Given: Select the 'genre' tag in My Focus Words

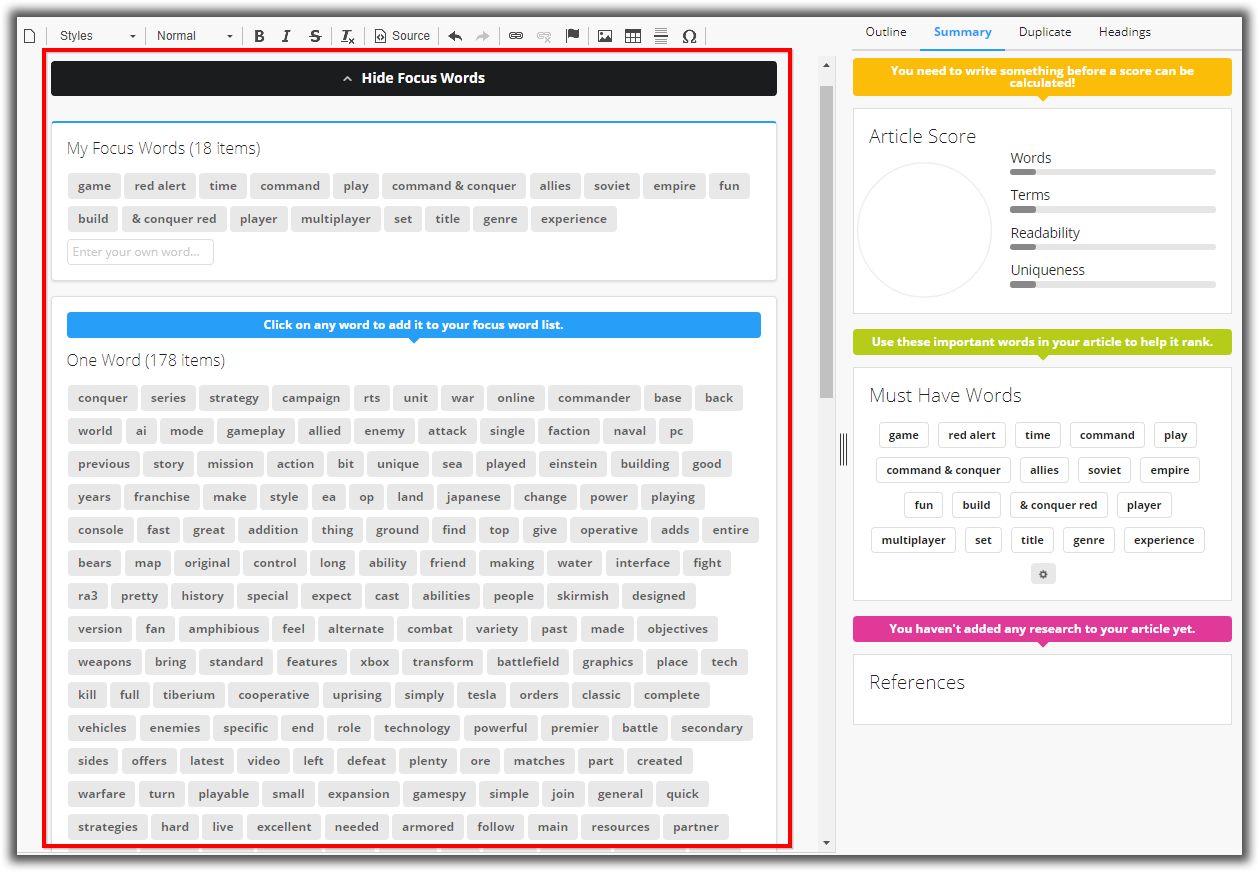Looking at the screenshot, I should point(501,219).
